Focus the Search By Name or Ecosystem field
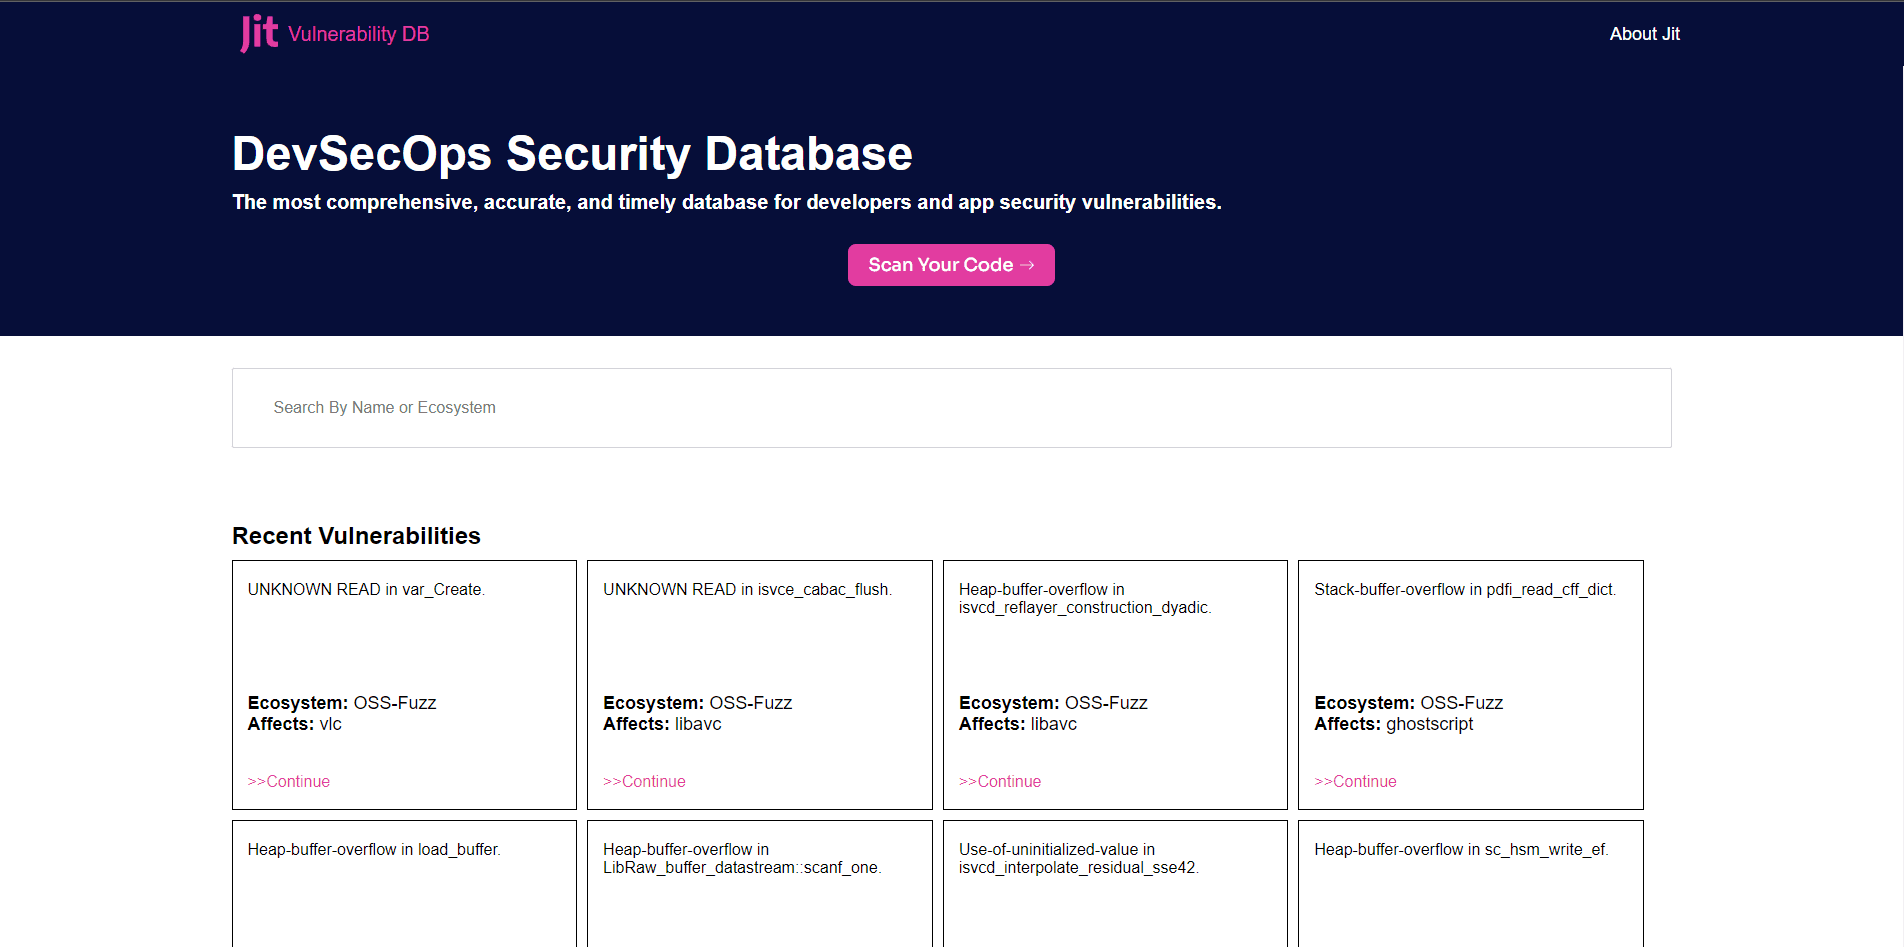This screenshot has width=1904, height=947. 951,408
